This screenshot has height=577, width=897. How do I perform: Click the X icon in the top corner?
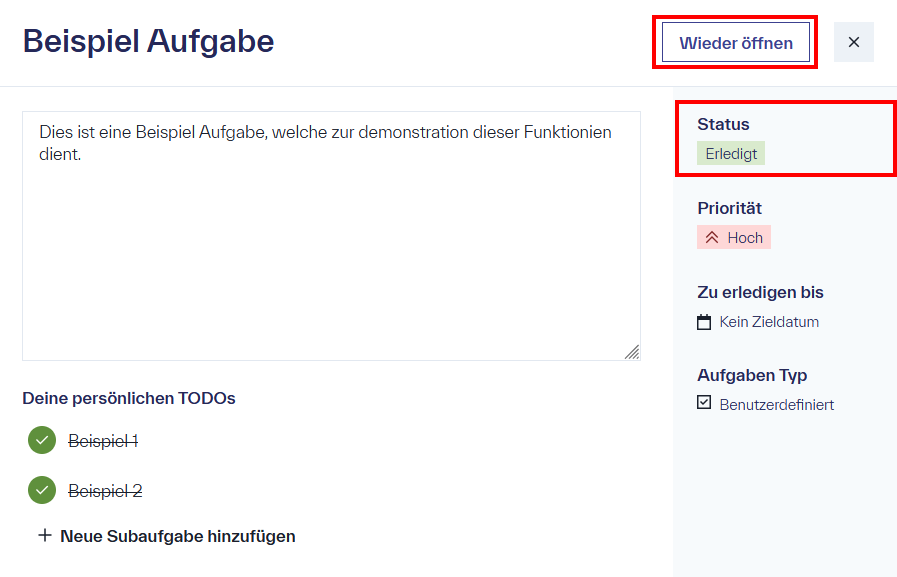tap(855, 41)
